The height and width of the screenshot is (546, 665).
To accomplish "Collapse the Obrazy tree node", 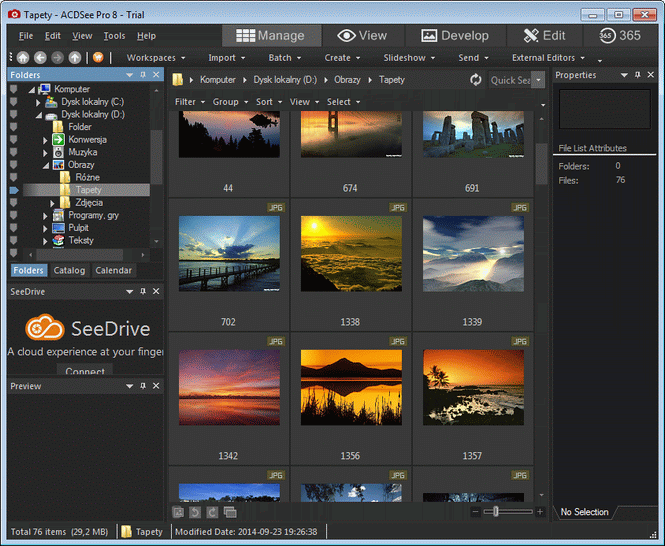I will [45, 165].
